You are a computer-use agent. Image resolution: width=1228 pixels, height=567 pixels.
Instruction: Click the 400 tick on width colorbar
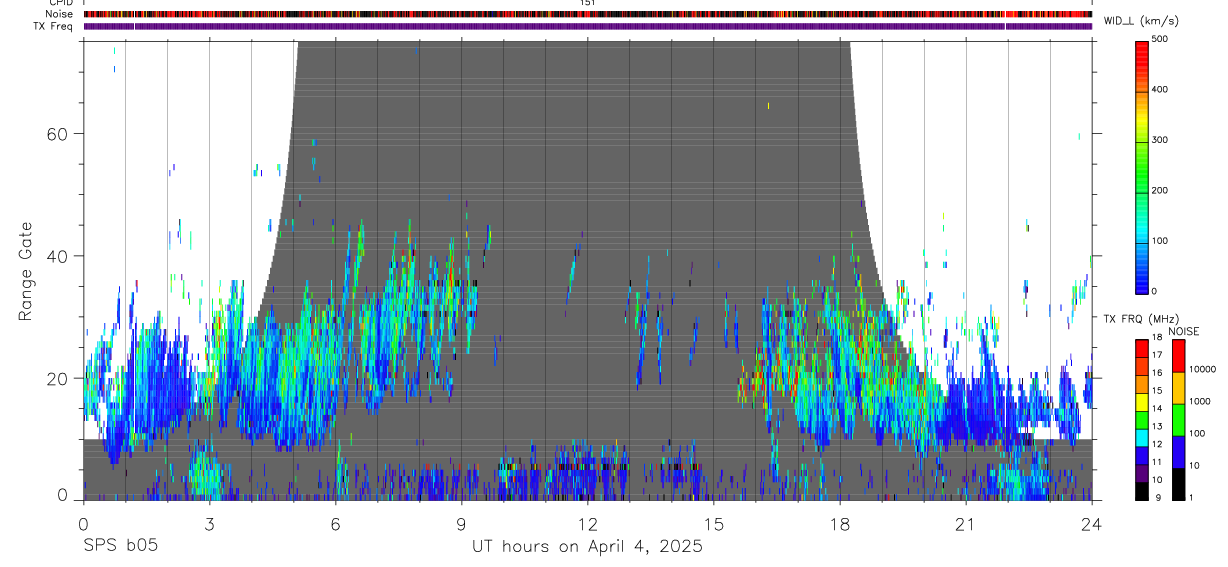coord(1160,90)
